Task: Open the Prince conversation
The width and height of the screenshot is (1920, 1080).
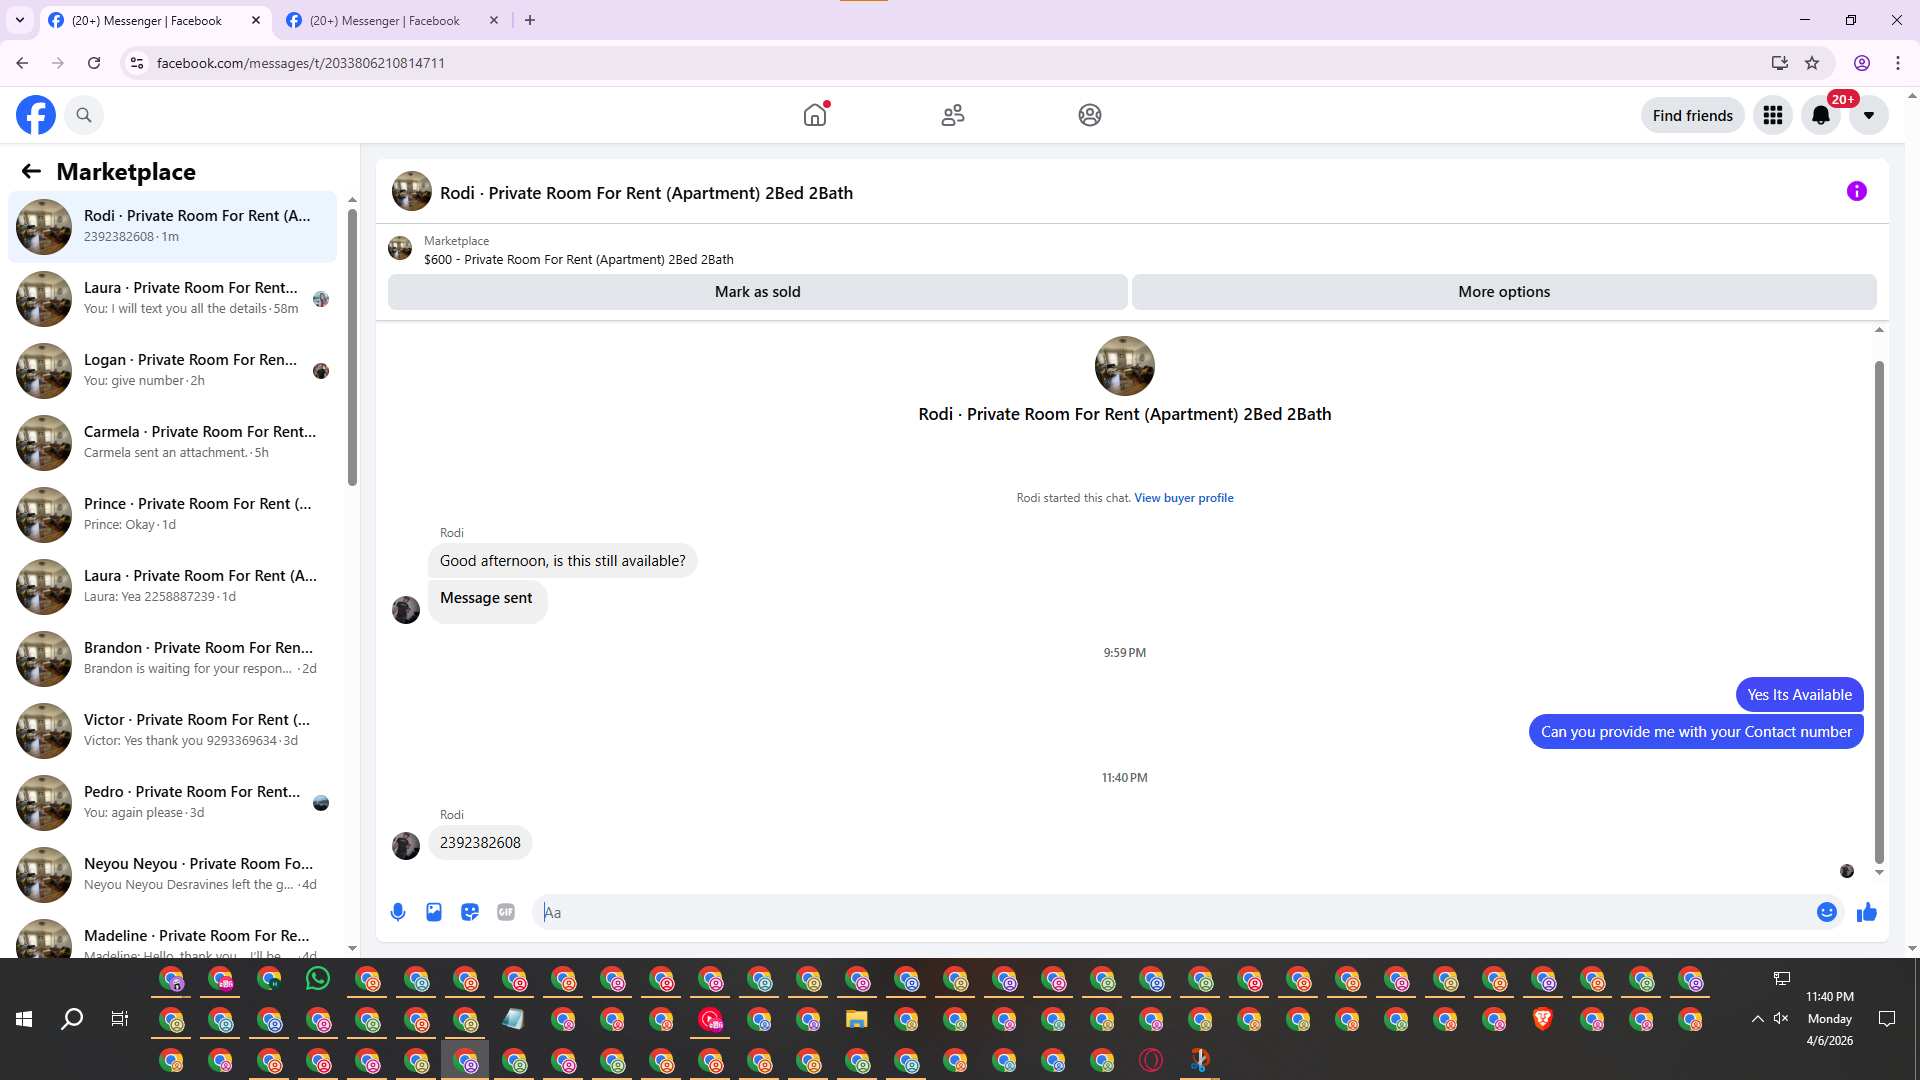Action: click(172, 515)
